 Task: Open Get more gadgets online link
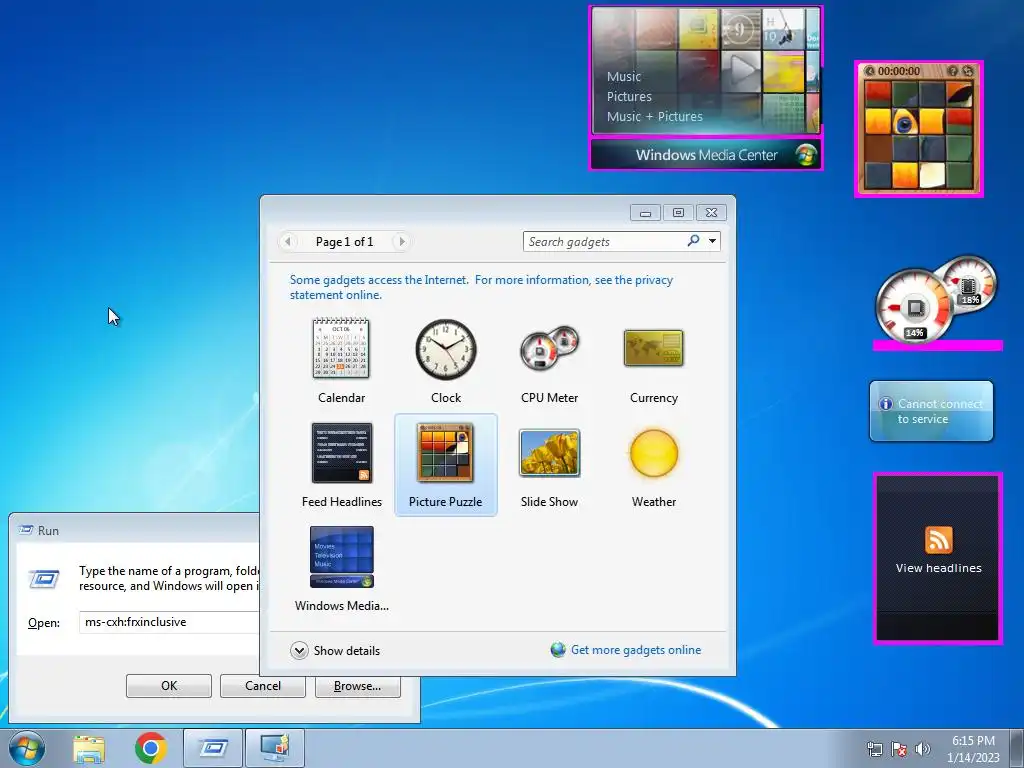(636, 650)
